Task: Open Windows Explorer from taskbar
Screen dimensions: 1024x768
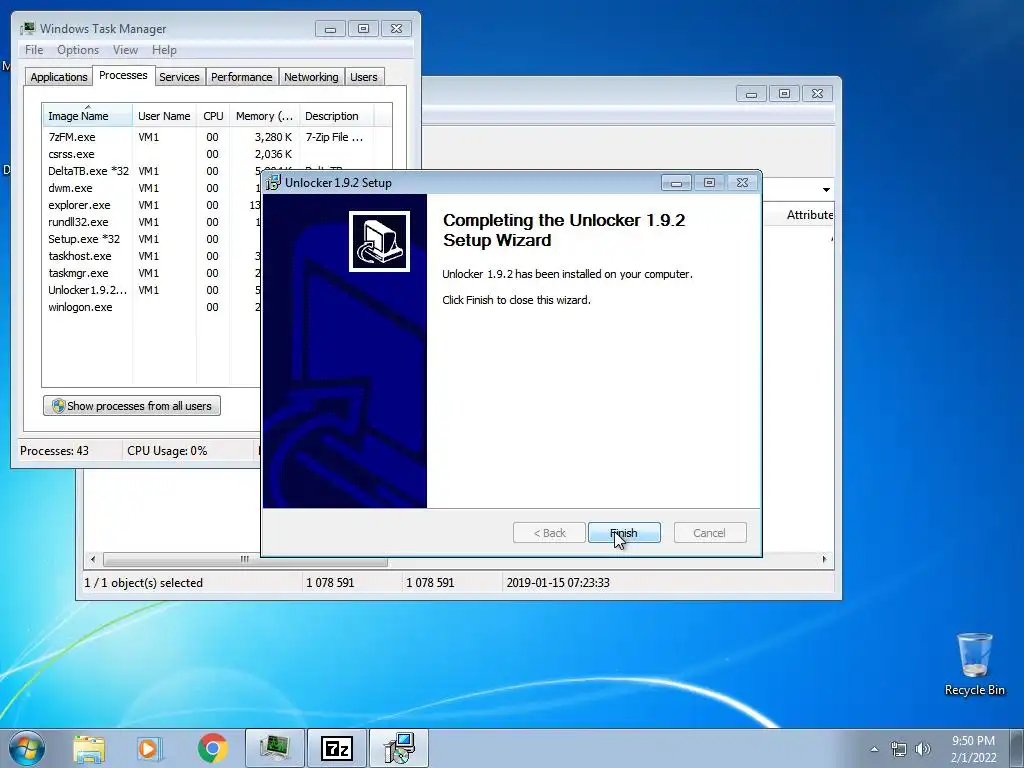Action: tap(89, 748)
